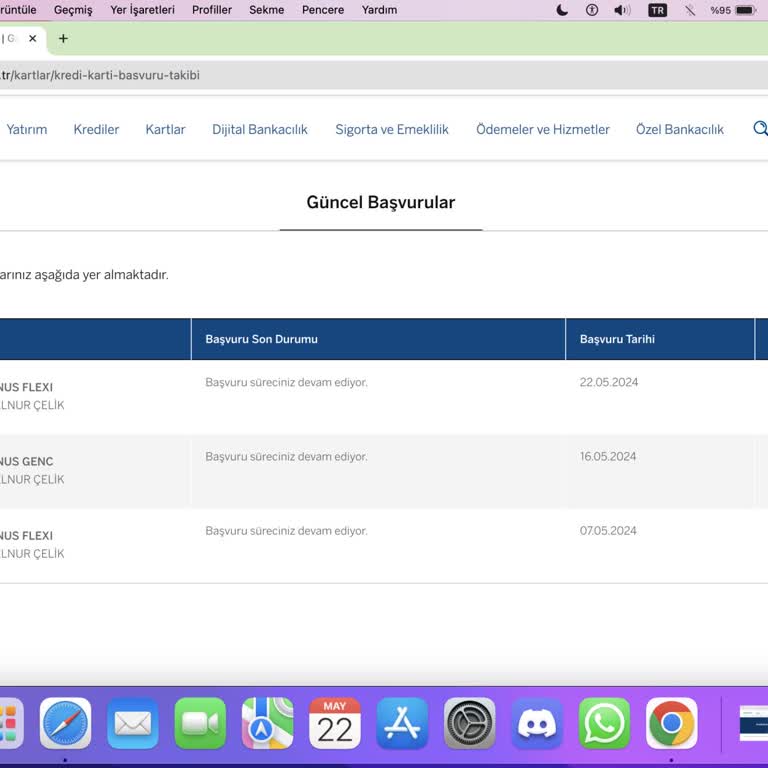This screenshot has height=768, width=768.
Task: Open accessibility shortcuts menu bar icon
Action: coord(592,10)
